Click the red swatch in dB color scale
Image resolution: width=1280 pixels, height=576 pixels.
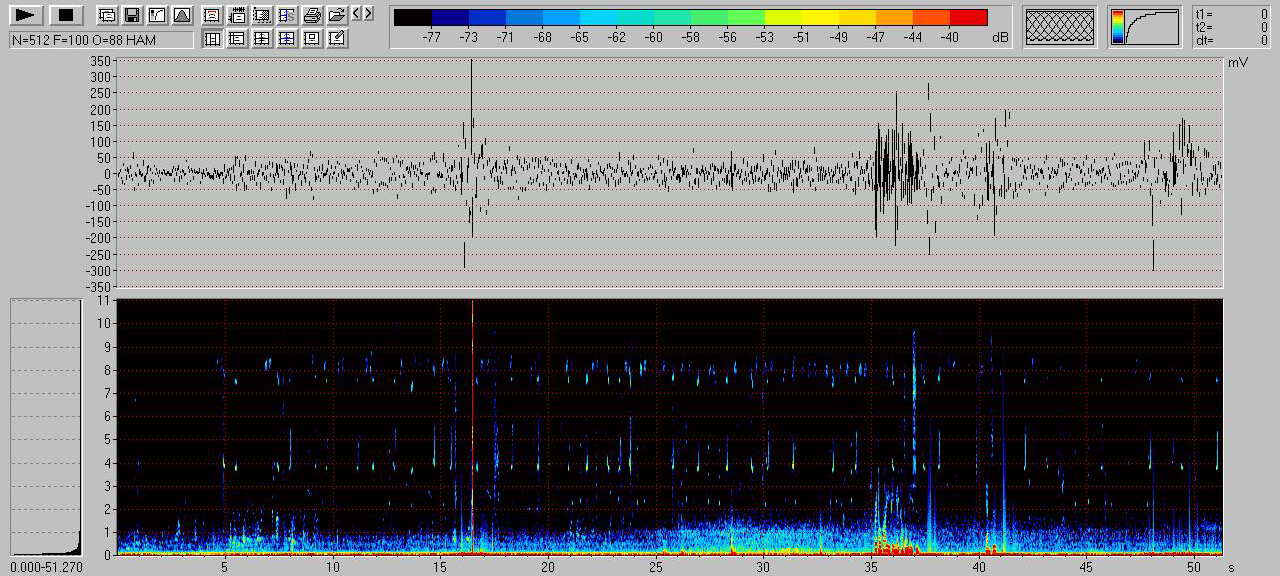click(x=968, y=17)
